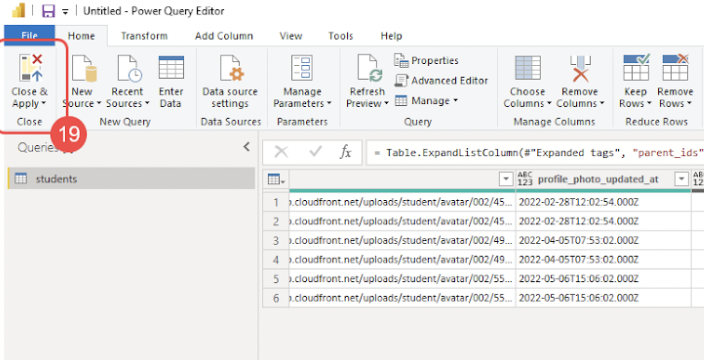Select row number 3

point(276,241)
